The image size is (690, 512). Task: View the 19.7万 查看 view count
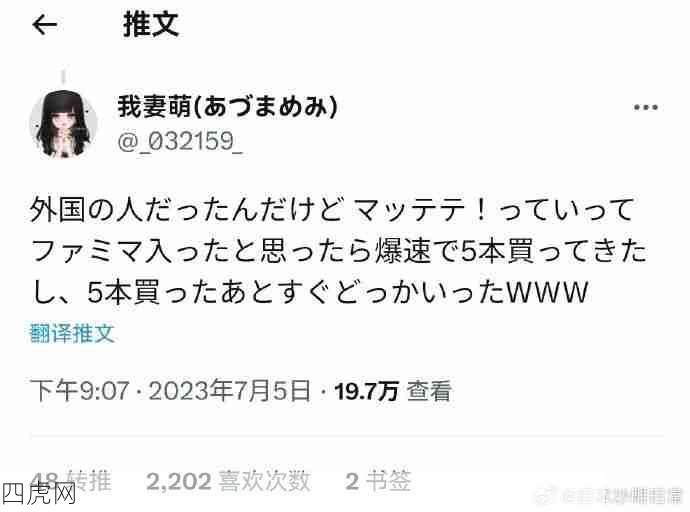393,391
